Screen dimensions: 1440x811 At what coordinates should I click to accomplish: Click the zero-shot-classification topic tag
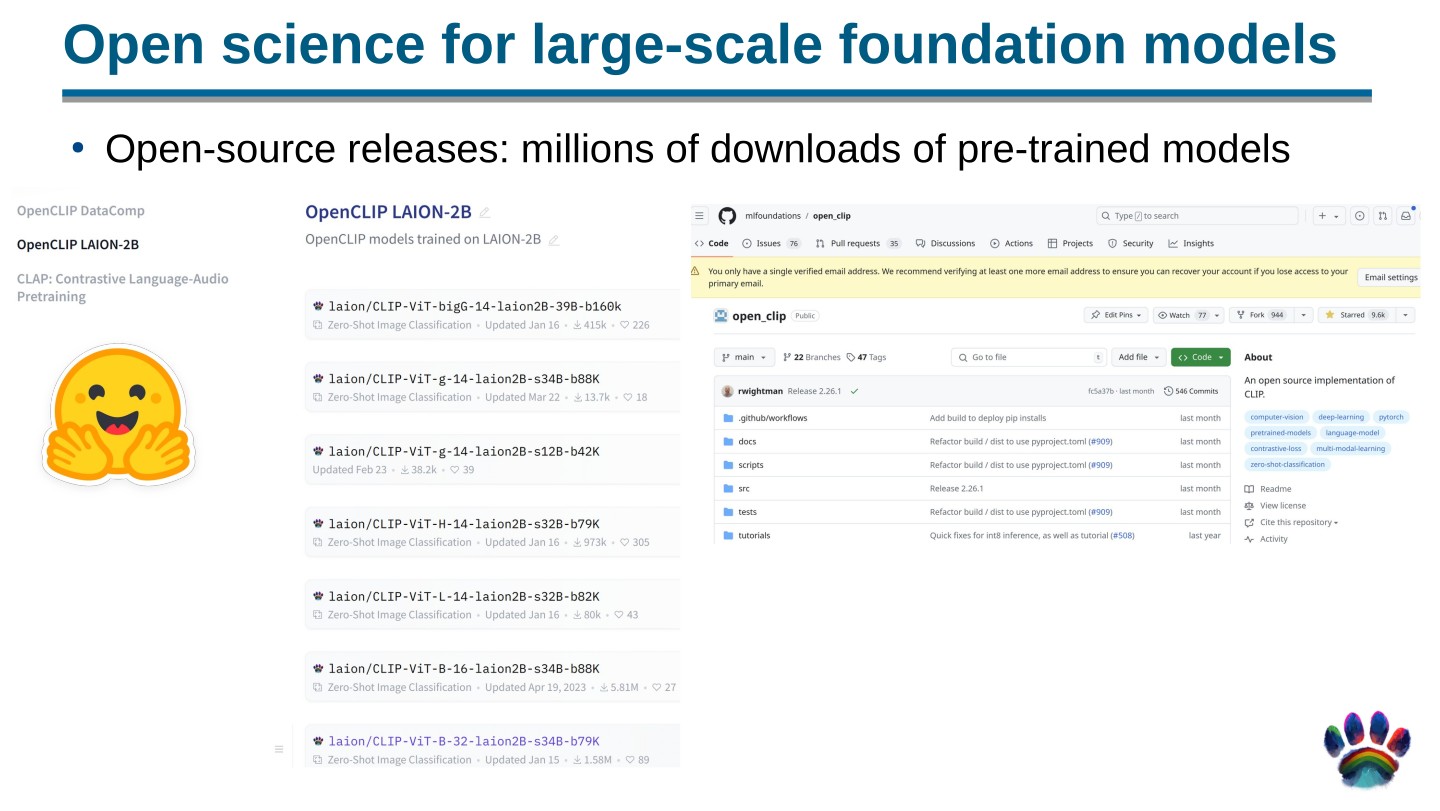pyautogui.click(x=1287, y=464)
